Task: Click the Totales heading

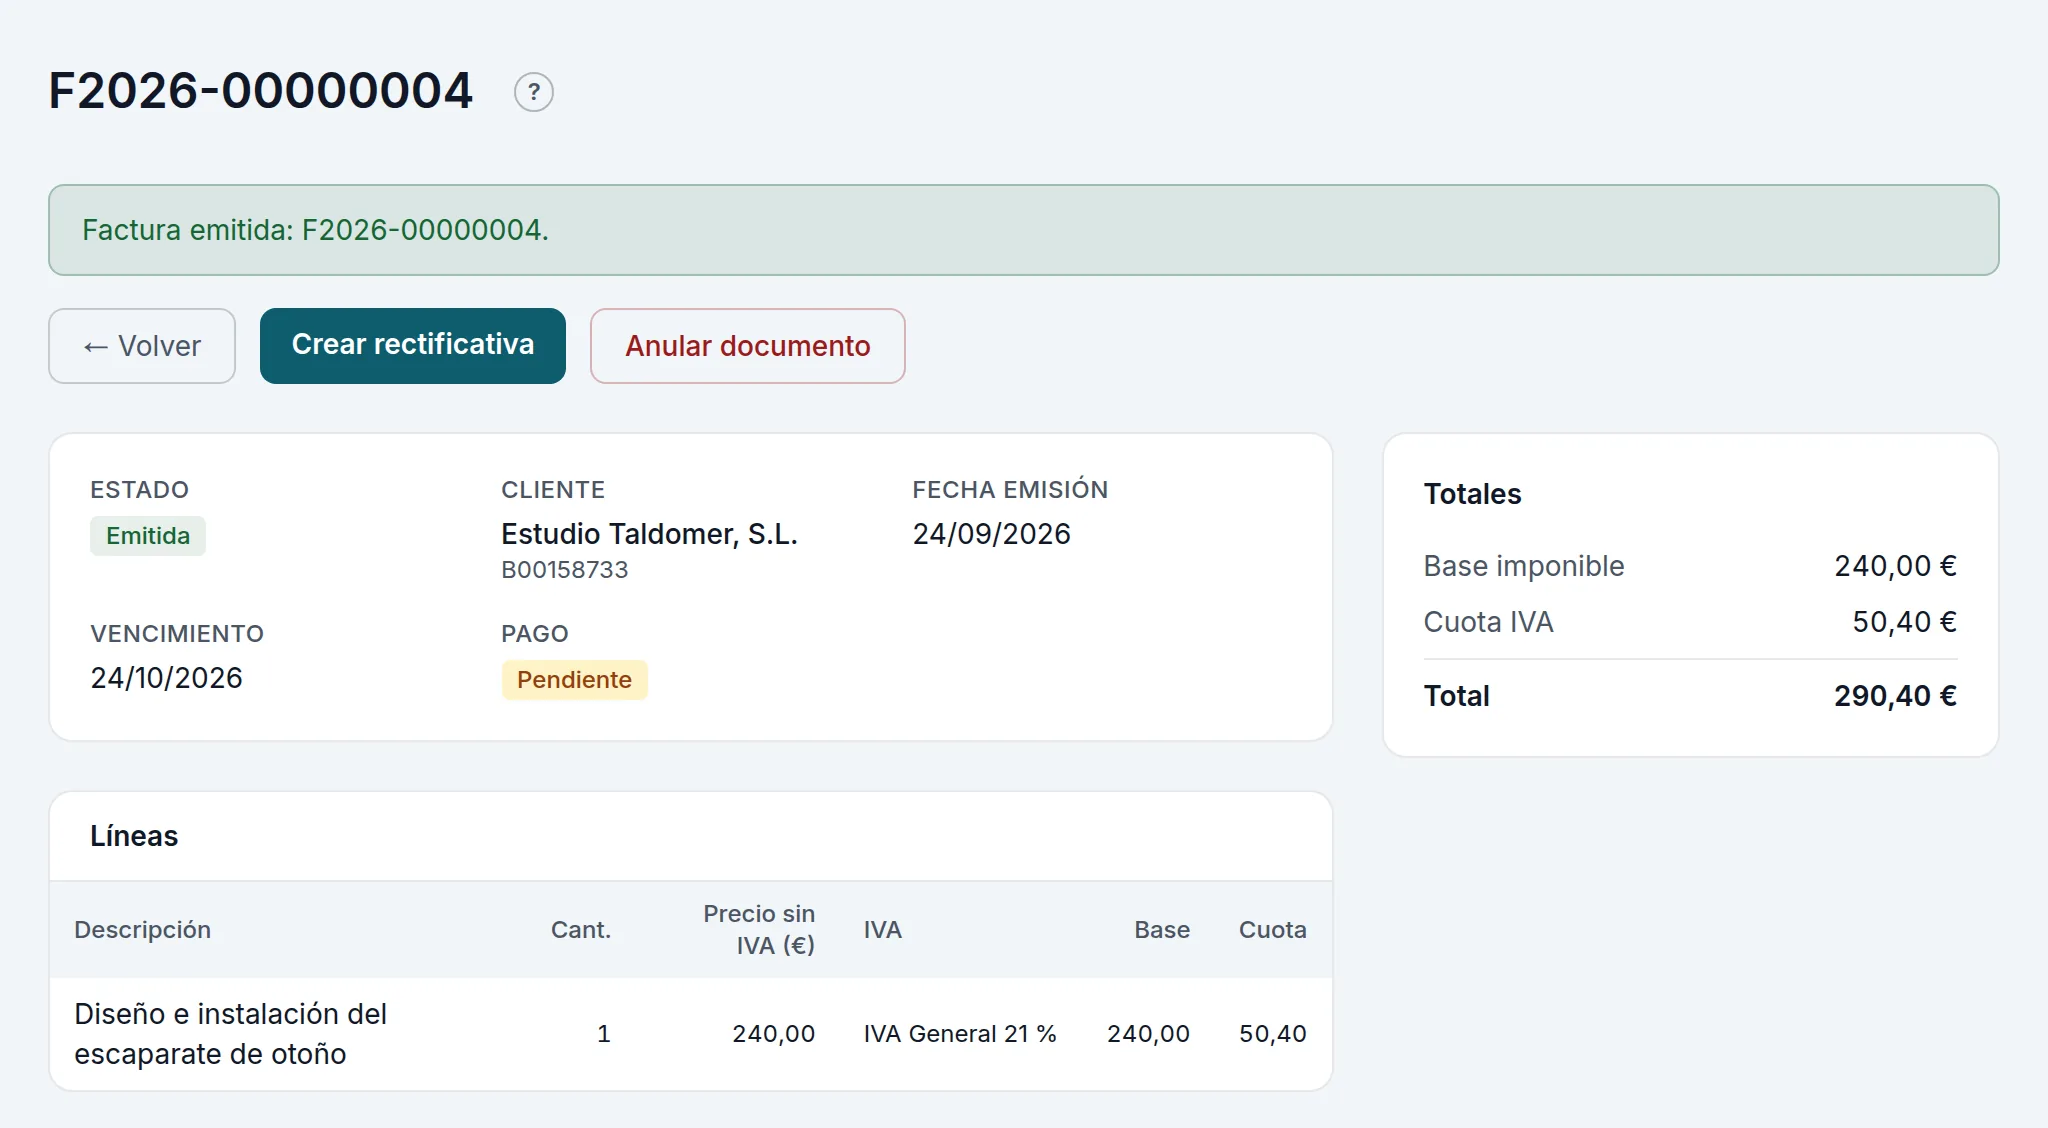Action: tap(1472, 494)
